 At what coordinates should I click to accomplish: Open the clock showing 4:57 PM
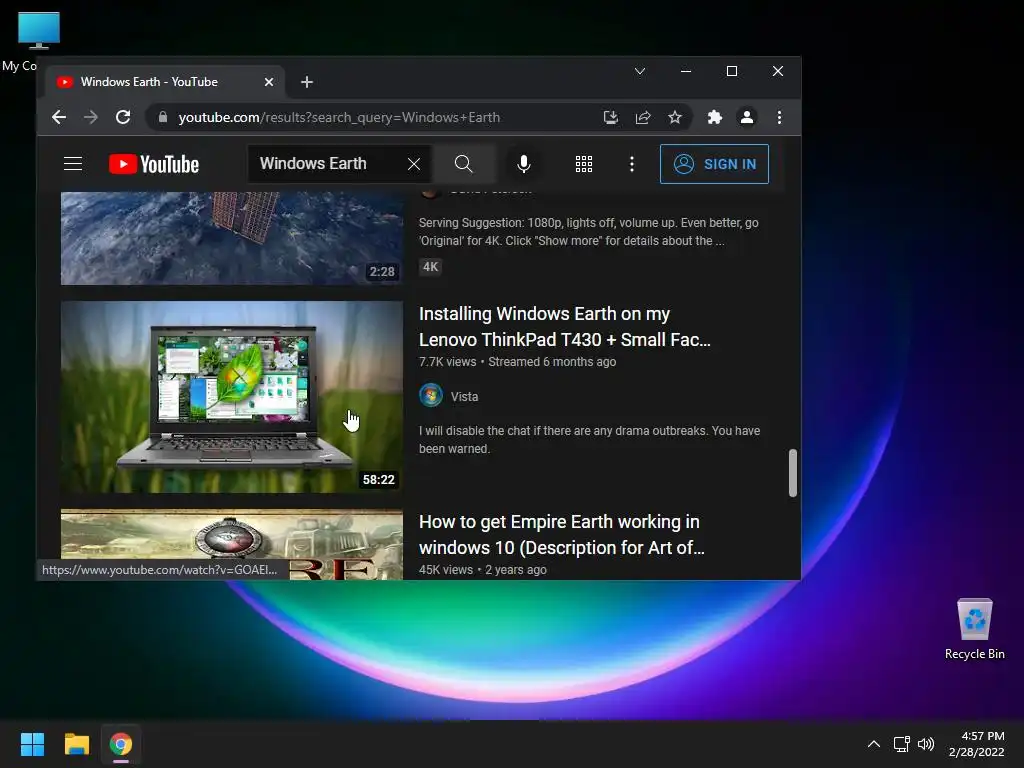[x=977, y=744]
